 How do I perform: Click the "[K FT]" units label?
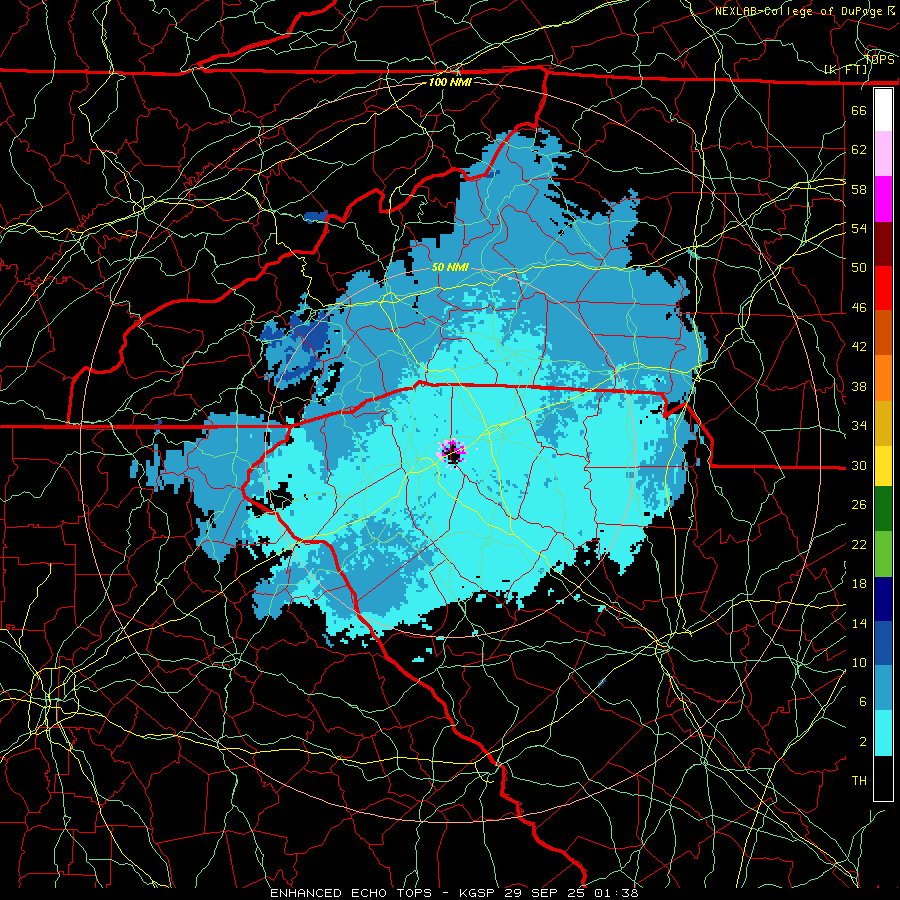point(846,70)
